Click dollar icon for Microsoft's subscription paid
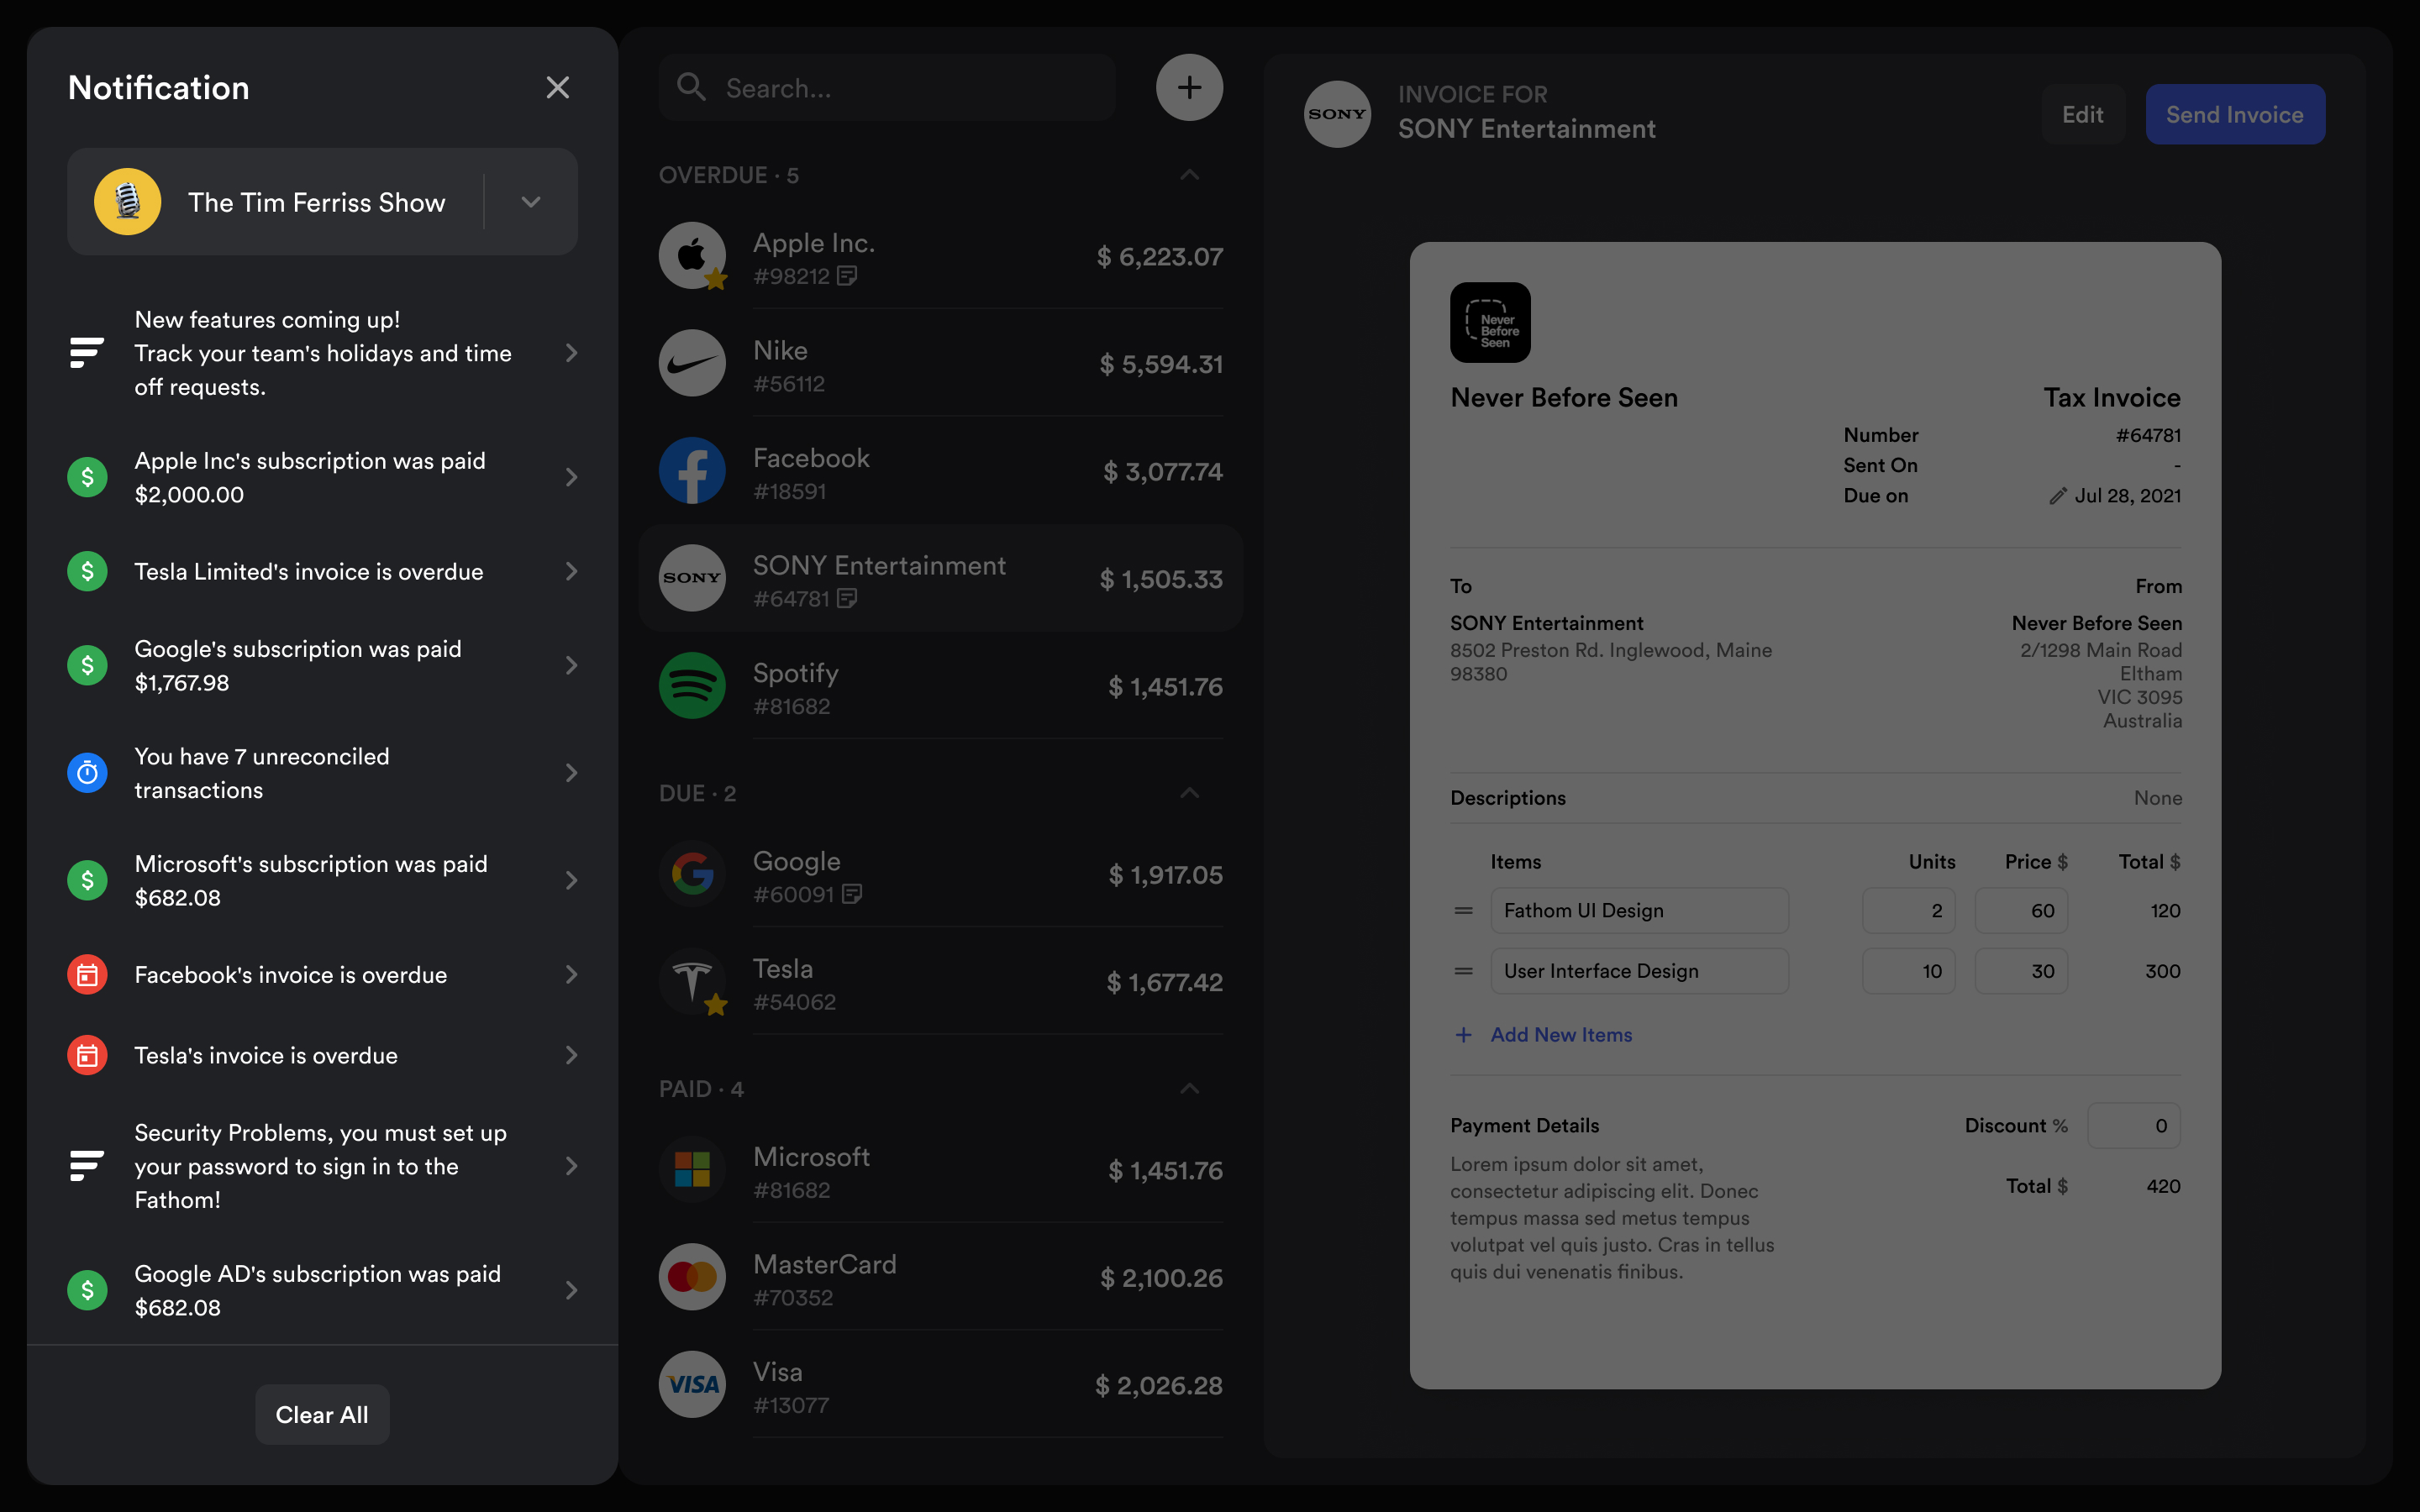 pyautogui.click(x=87, y=880)
